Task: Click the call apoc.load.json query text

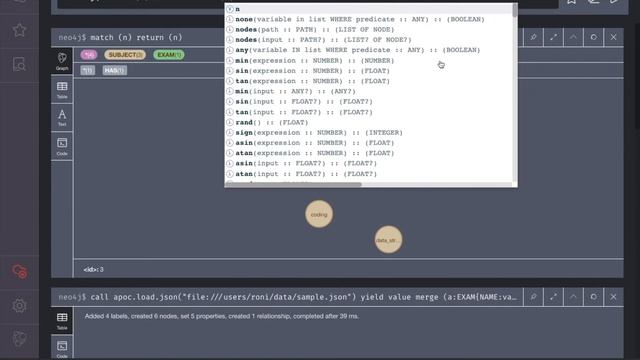Action: (x=304, y=297)
